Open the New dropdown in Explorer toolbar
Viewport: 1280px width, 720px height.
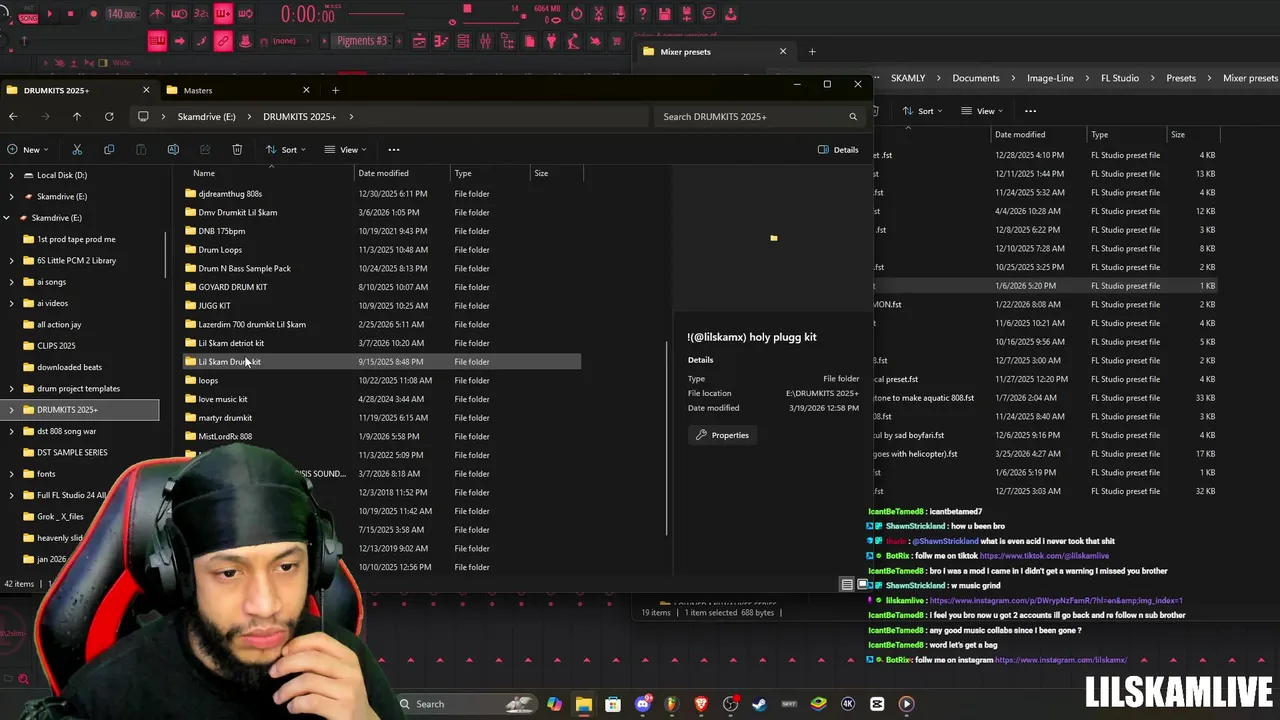point(28,150)
